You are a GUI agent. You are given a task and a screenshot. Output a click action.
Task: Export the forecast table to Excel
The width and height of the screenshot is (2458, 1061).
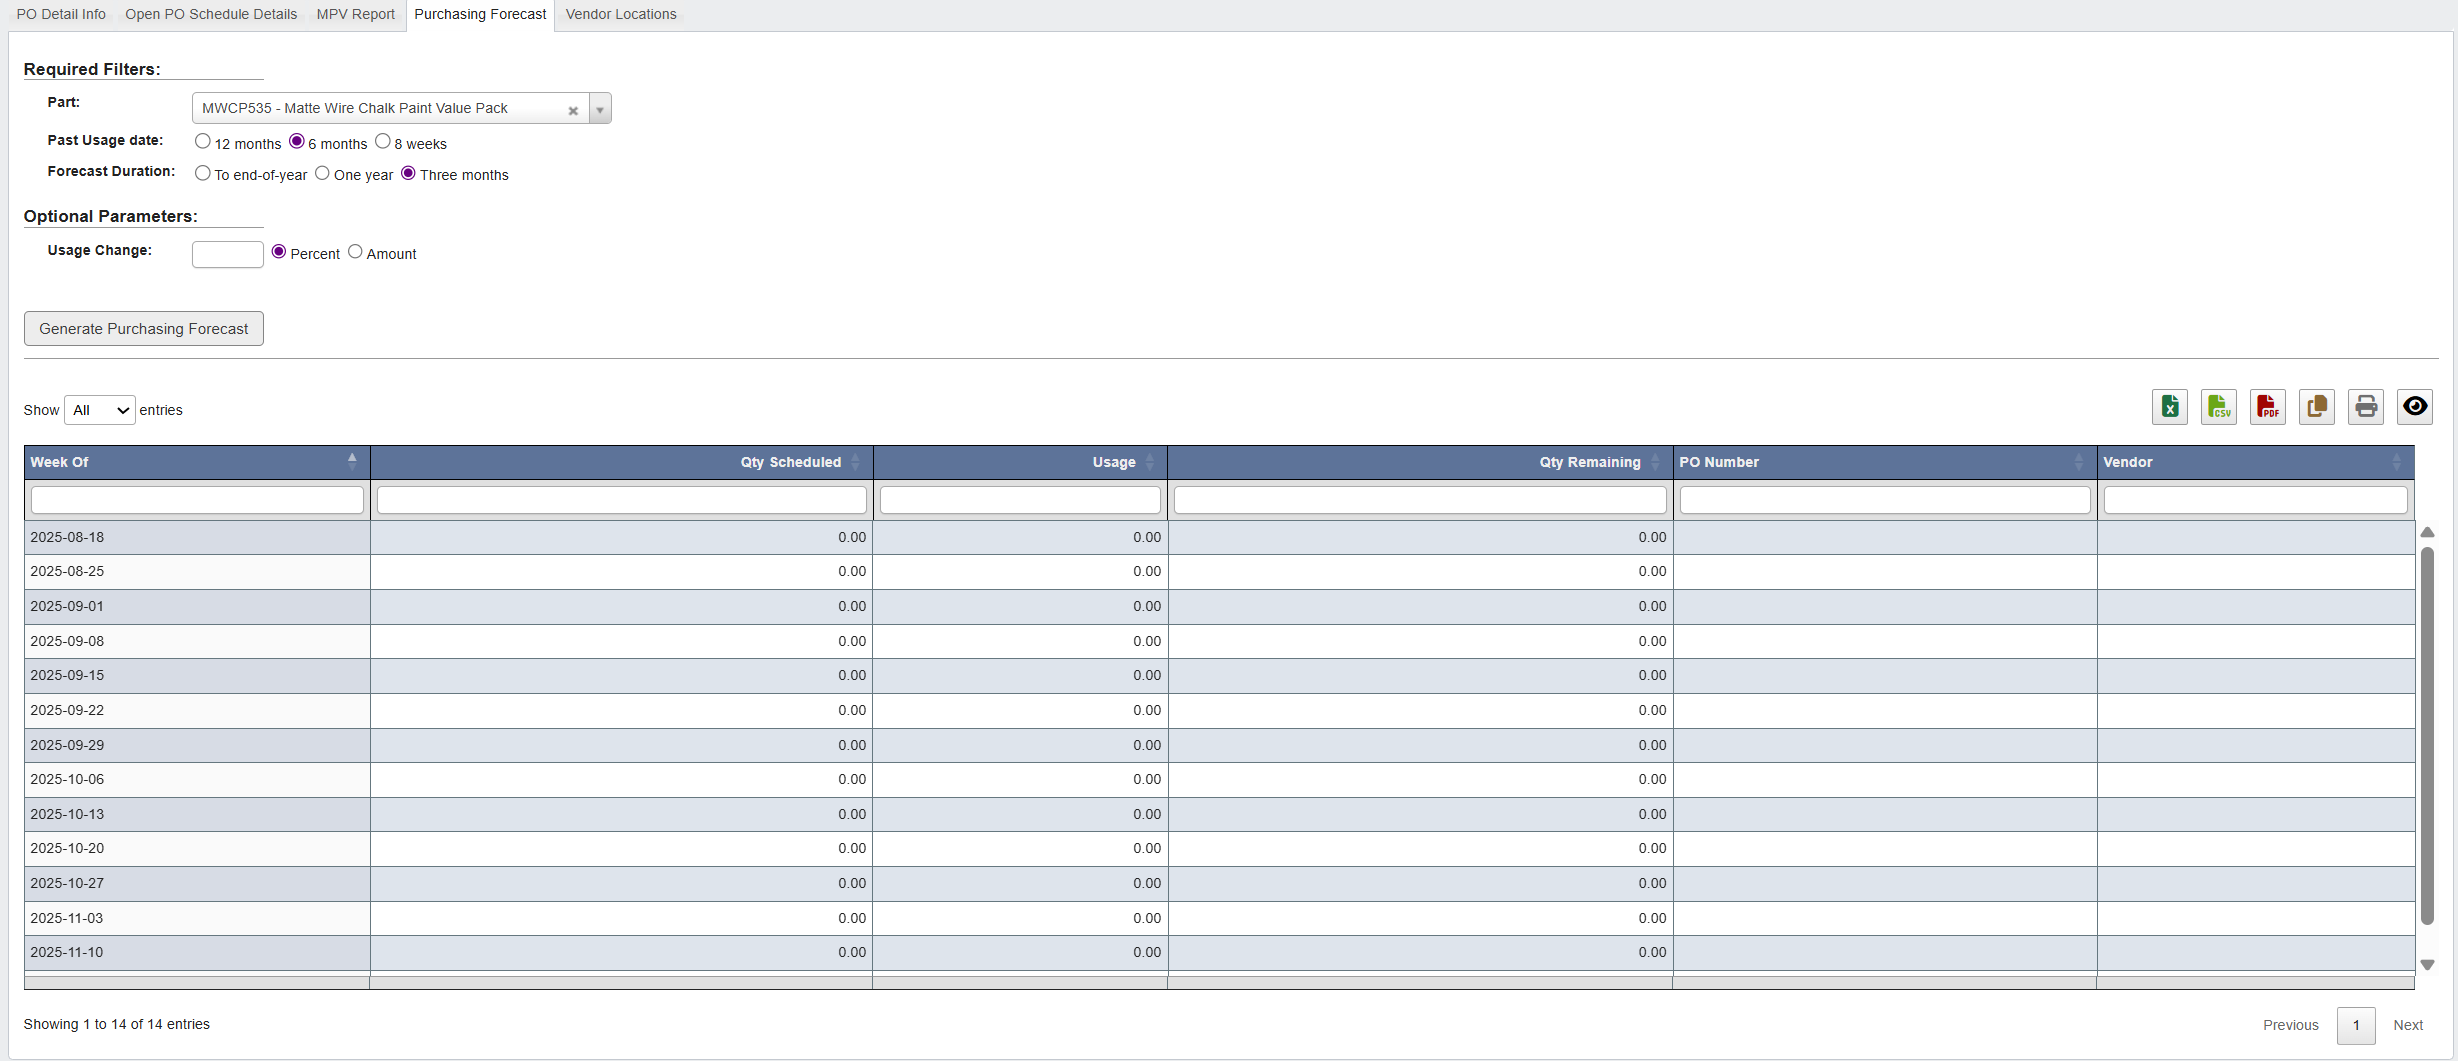click(2168, 407)
